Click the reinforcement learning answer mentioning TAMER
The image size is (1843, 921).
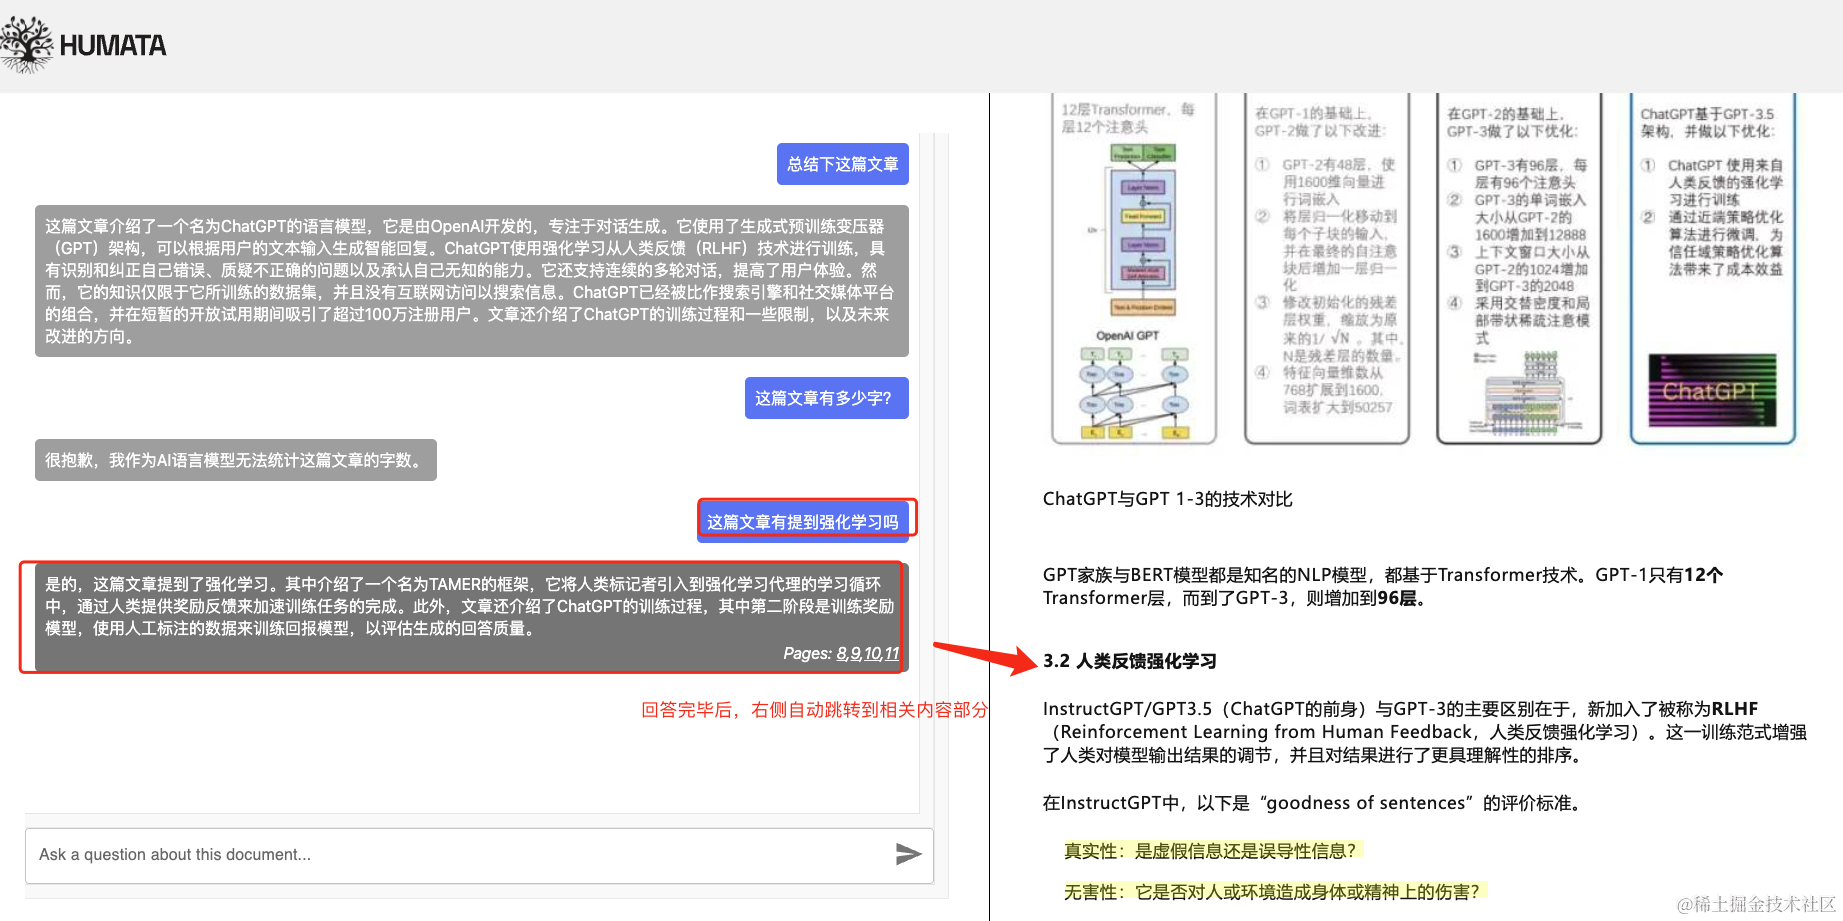pyautogui.click(x=472, y=617)
